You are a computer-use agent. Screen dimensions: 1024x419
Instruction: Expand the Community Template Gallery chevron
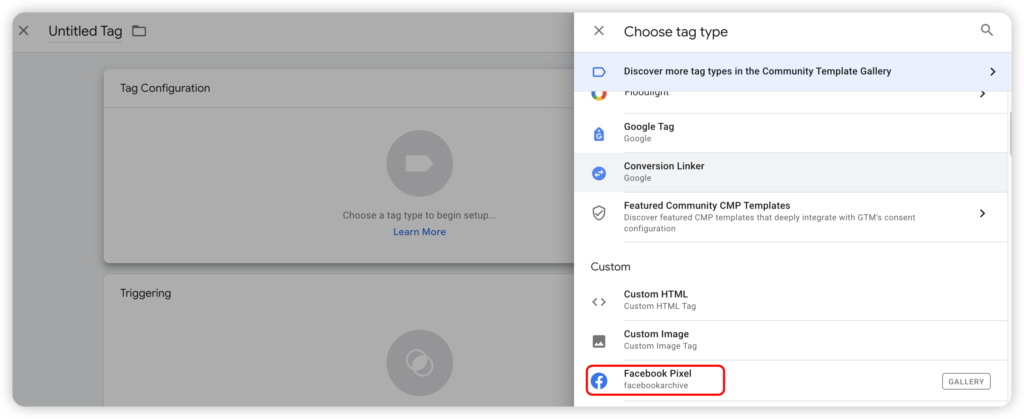click(x=992, y=72)
